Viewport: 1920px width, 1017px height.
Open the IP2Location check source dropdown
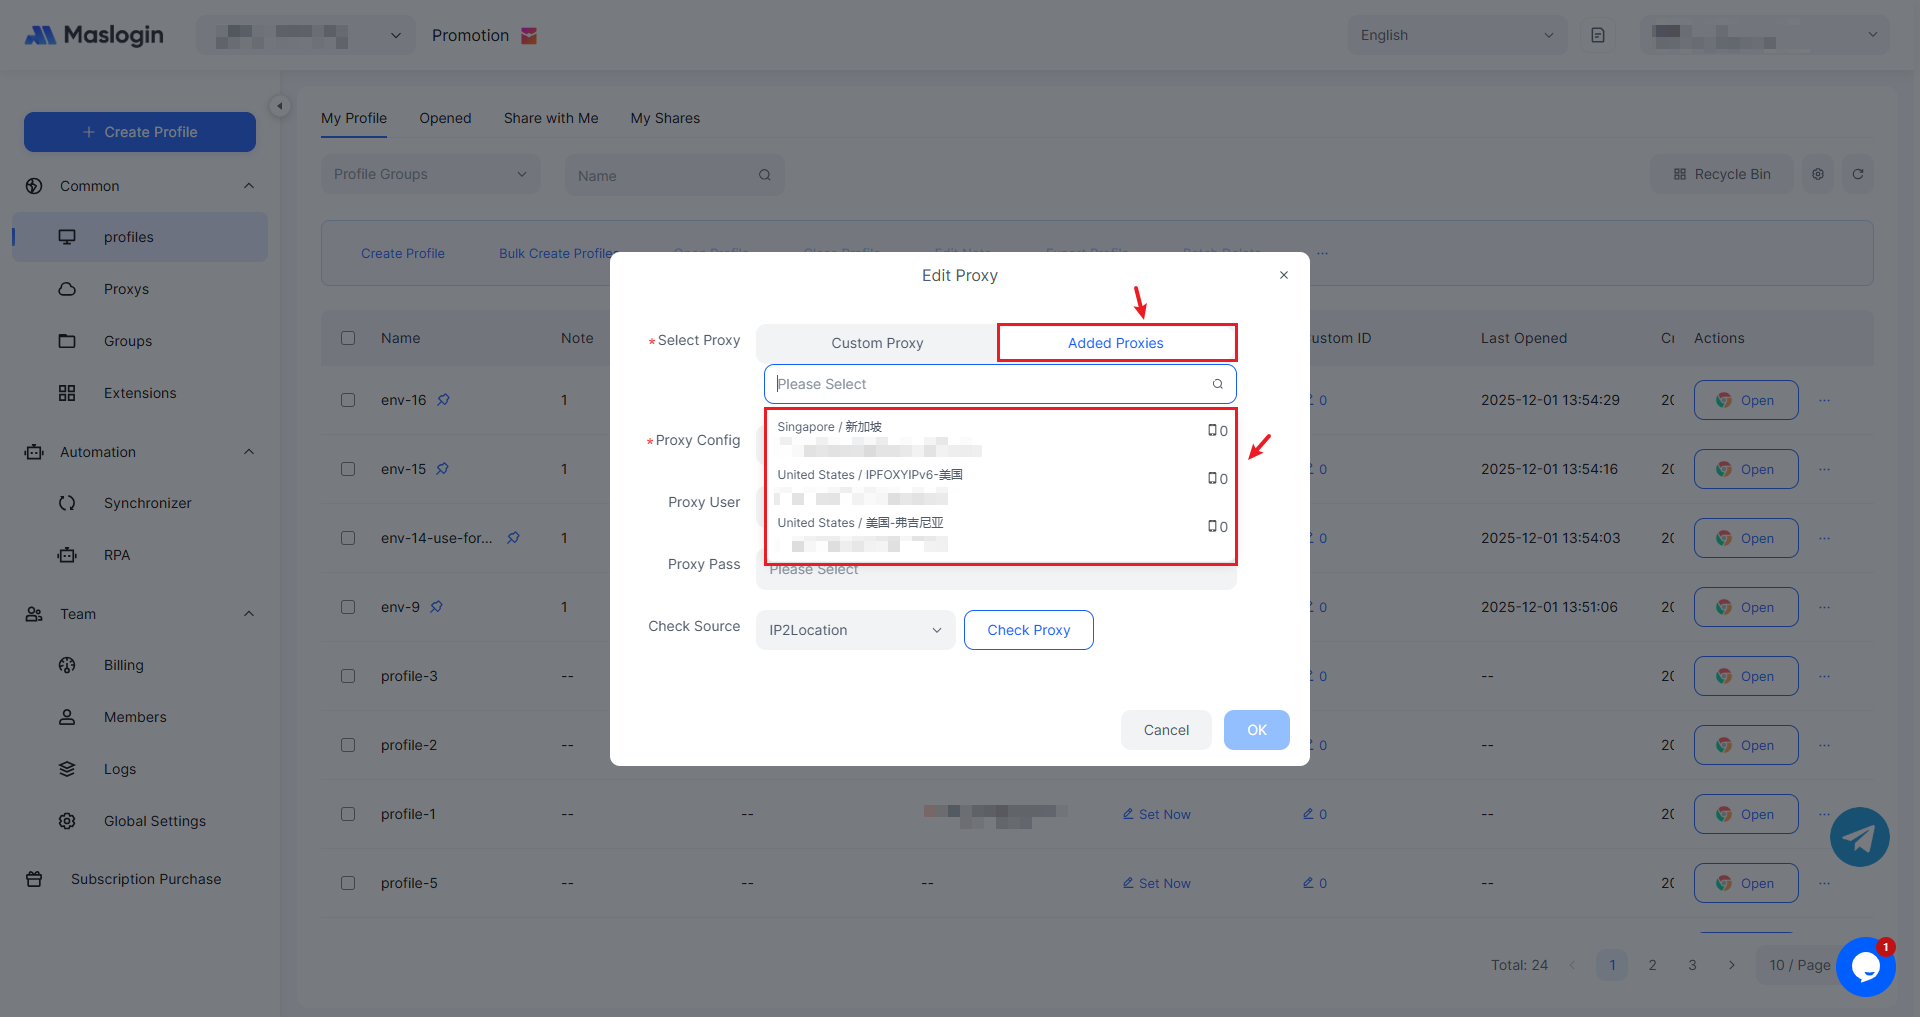point(855,630)
